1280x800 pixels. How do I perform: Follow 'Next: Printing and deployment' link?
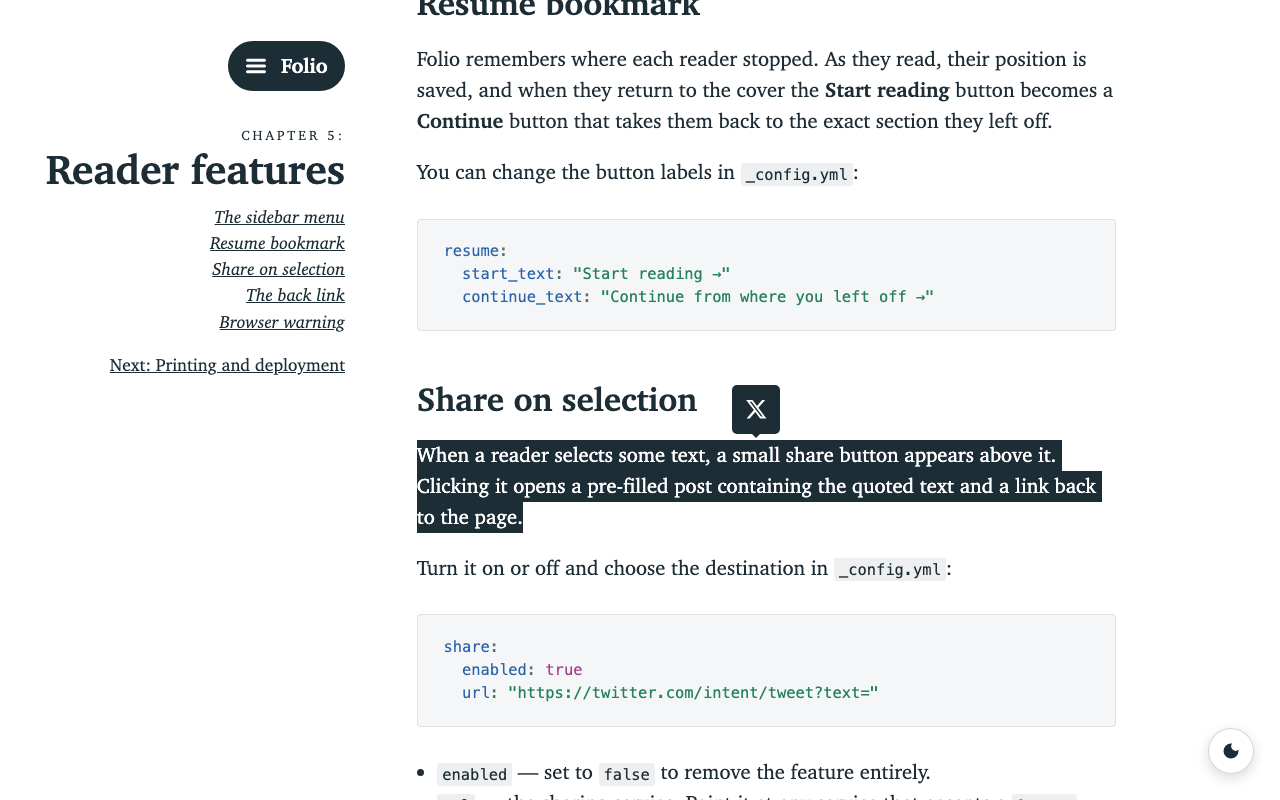coord(227,365)
